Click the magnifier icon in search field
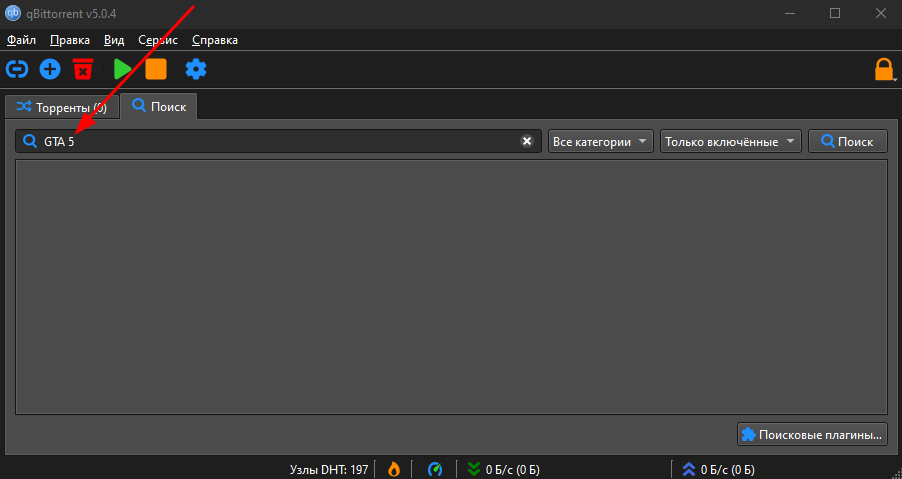The image size is (902, 479). (x=30, y=141)
